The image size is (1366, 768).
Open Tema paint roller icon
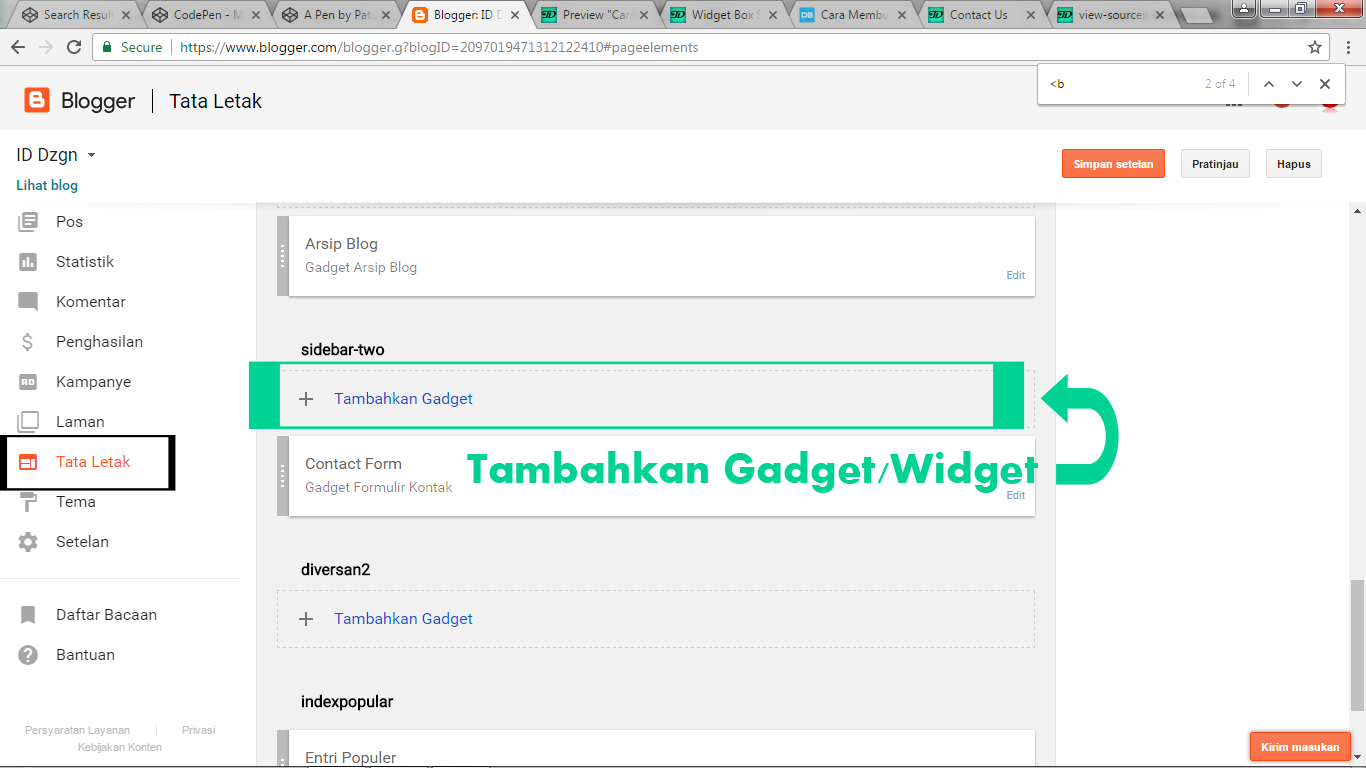tap(28, 501)
